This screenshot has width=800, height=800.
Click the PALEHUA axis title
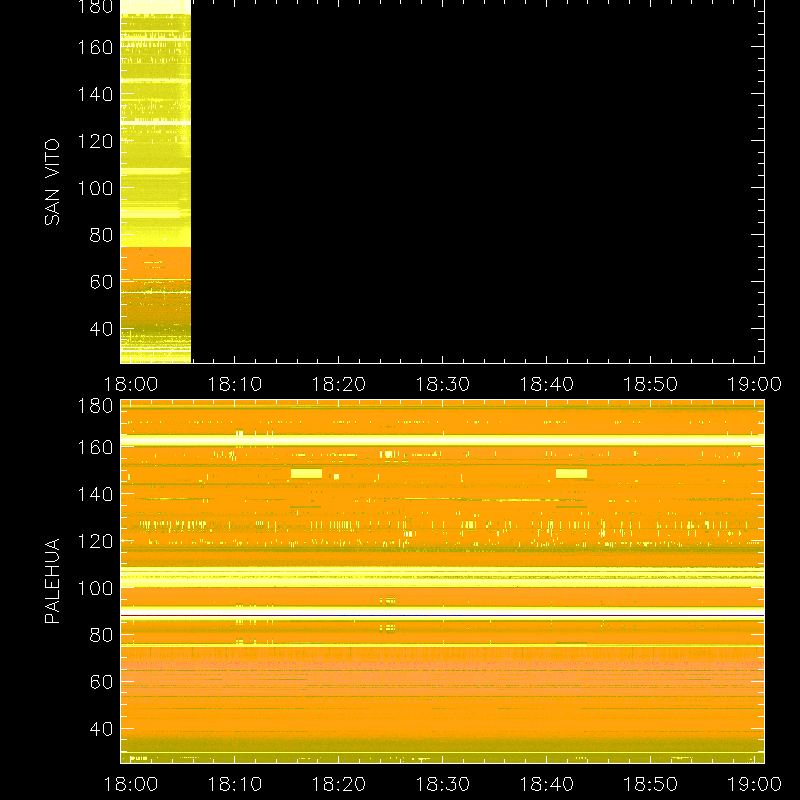tap(52, 581)
